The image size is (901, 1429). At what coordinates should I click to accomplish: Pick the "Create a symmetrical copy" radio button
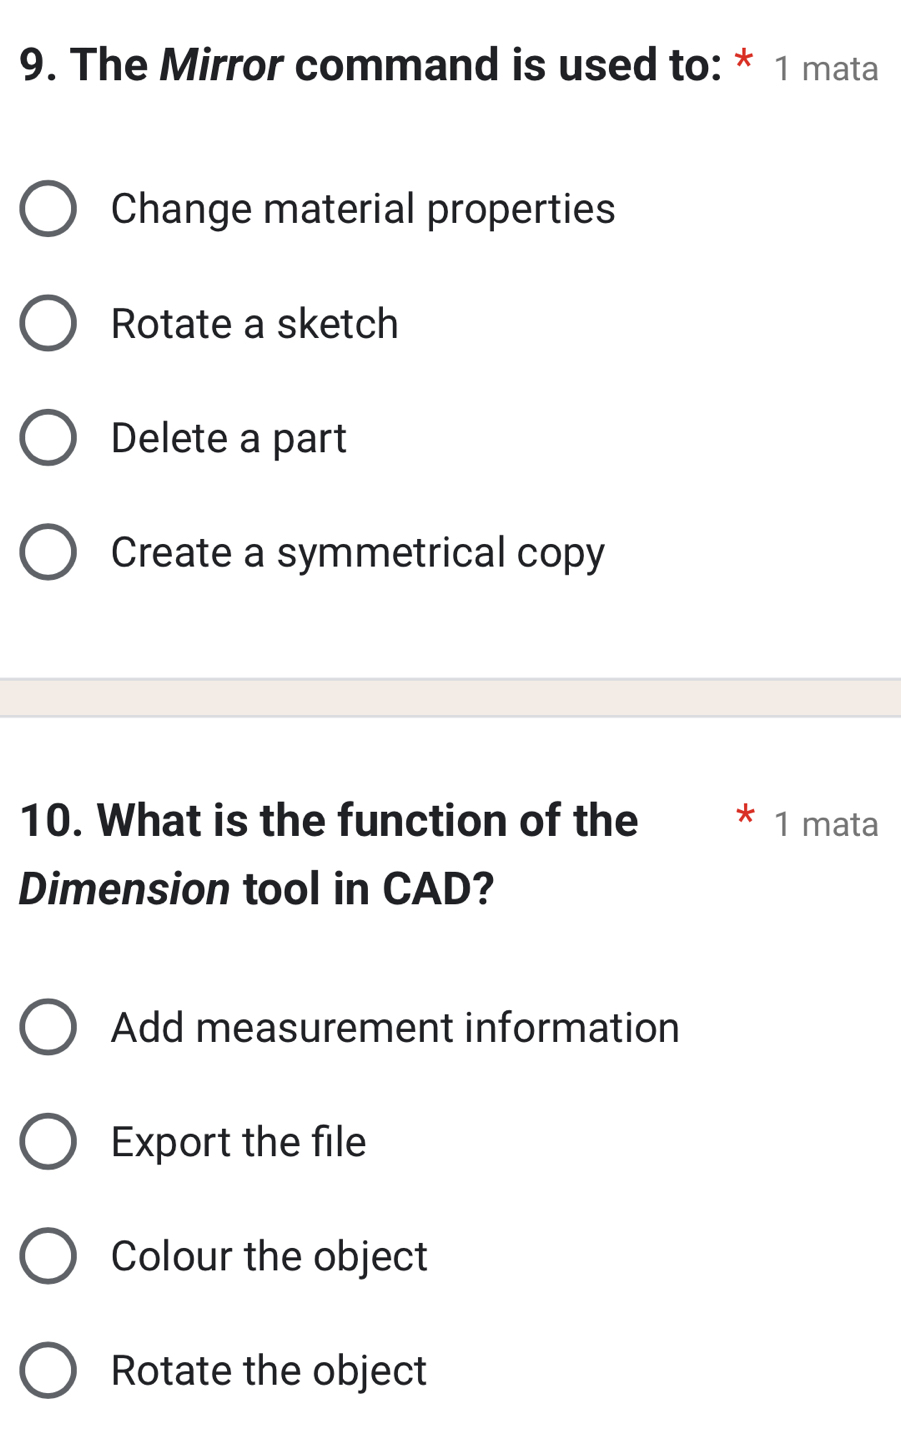48,552
